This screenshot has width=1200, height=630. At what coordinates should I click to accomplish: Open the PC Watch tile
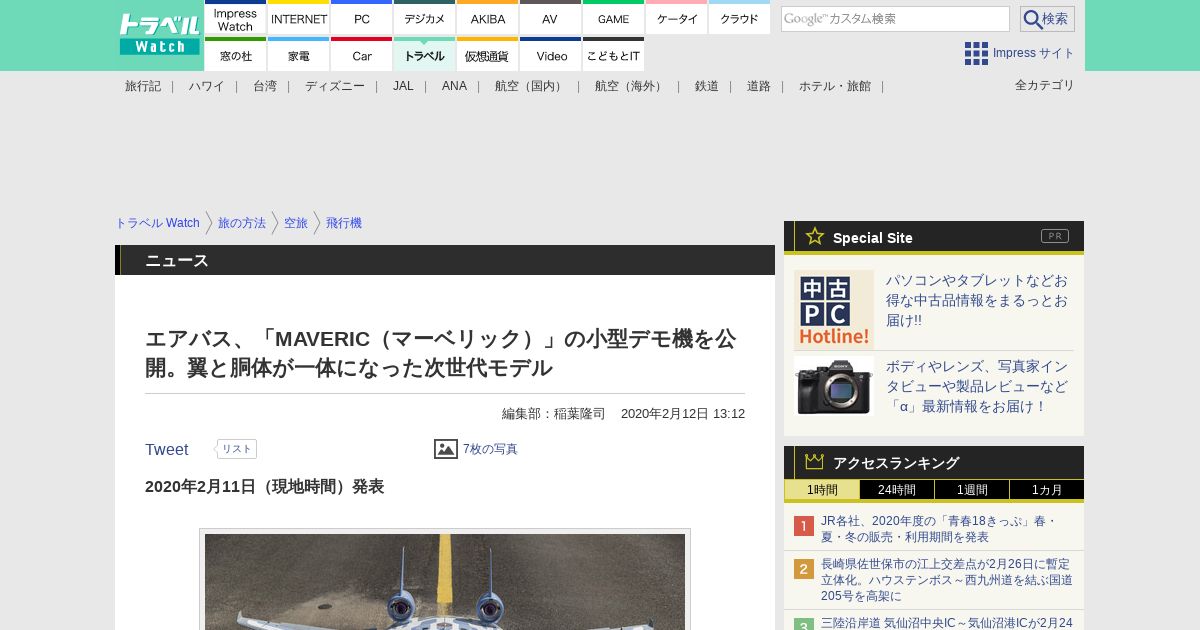(362, 18)
